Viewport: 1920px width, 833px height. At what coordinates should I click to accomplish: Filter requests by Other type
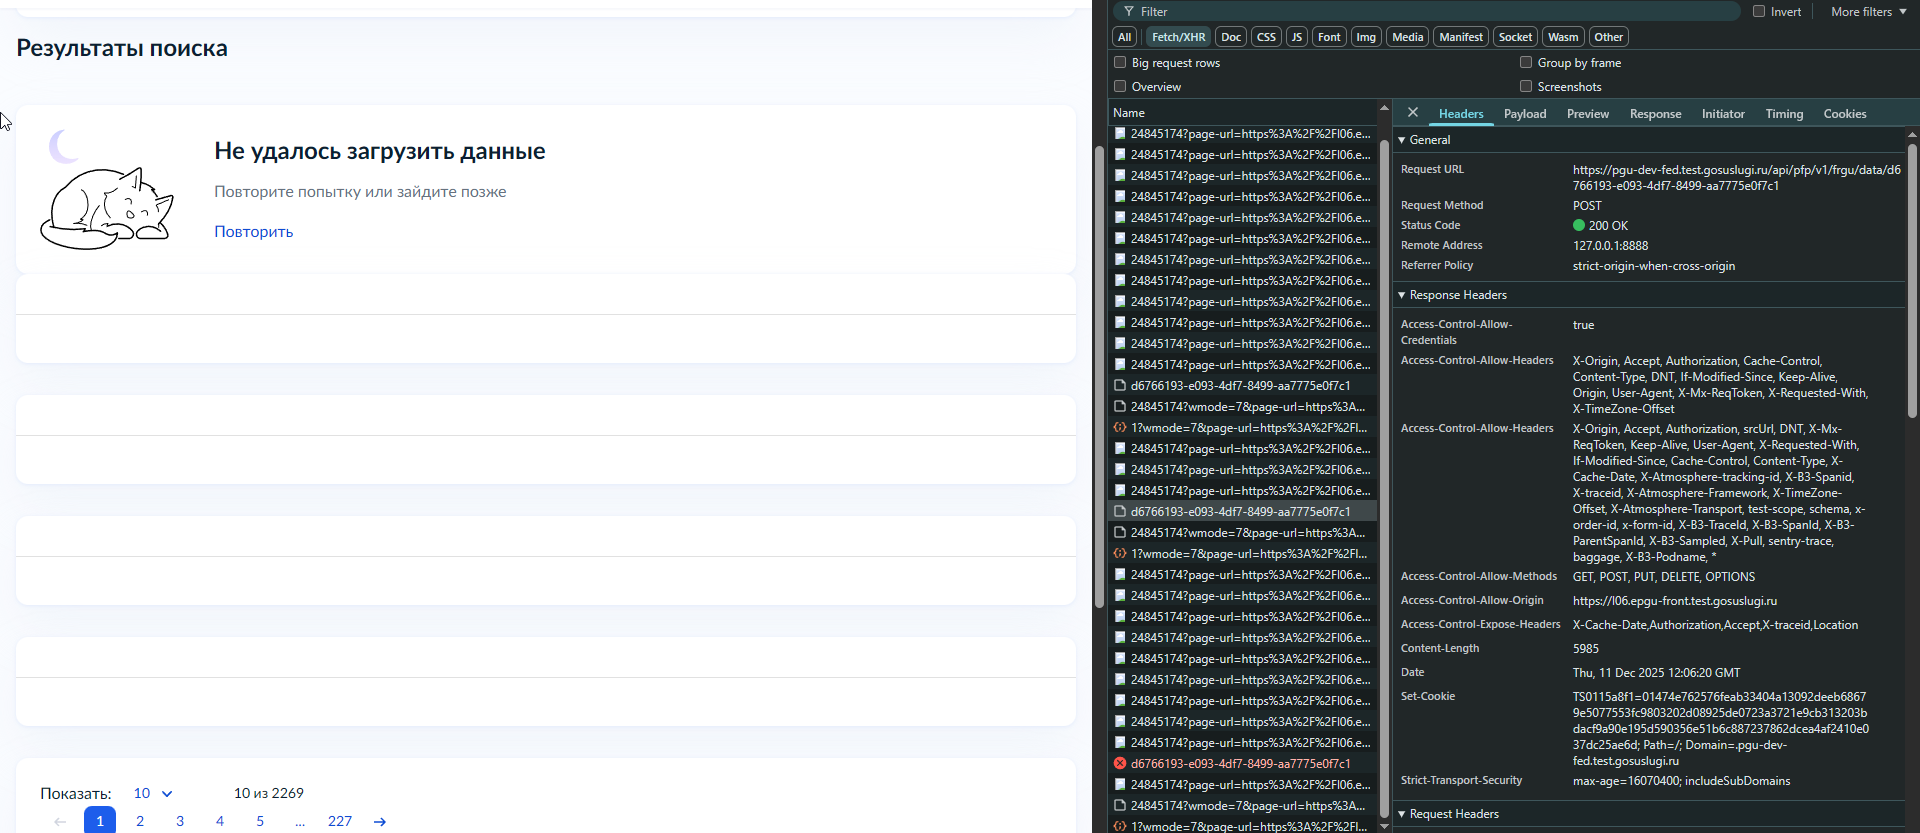click(x=1608, y=37)
